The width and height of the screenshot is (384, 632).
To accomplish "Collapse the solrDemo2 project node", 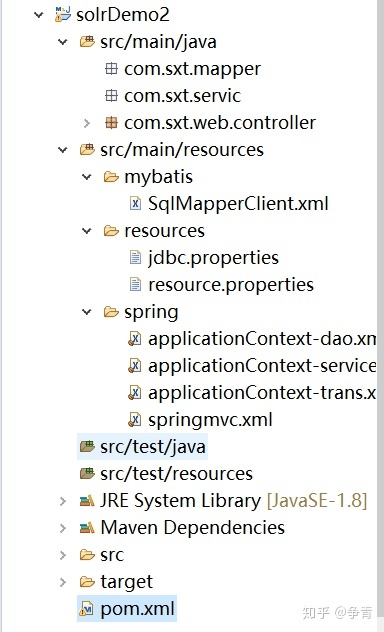I will tap(39, 15).
